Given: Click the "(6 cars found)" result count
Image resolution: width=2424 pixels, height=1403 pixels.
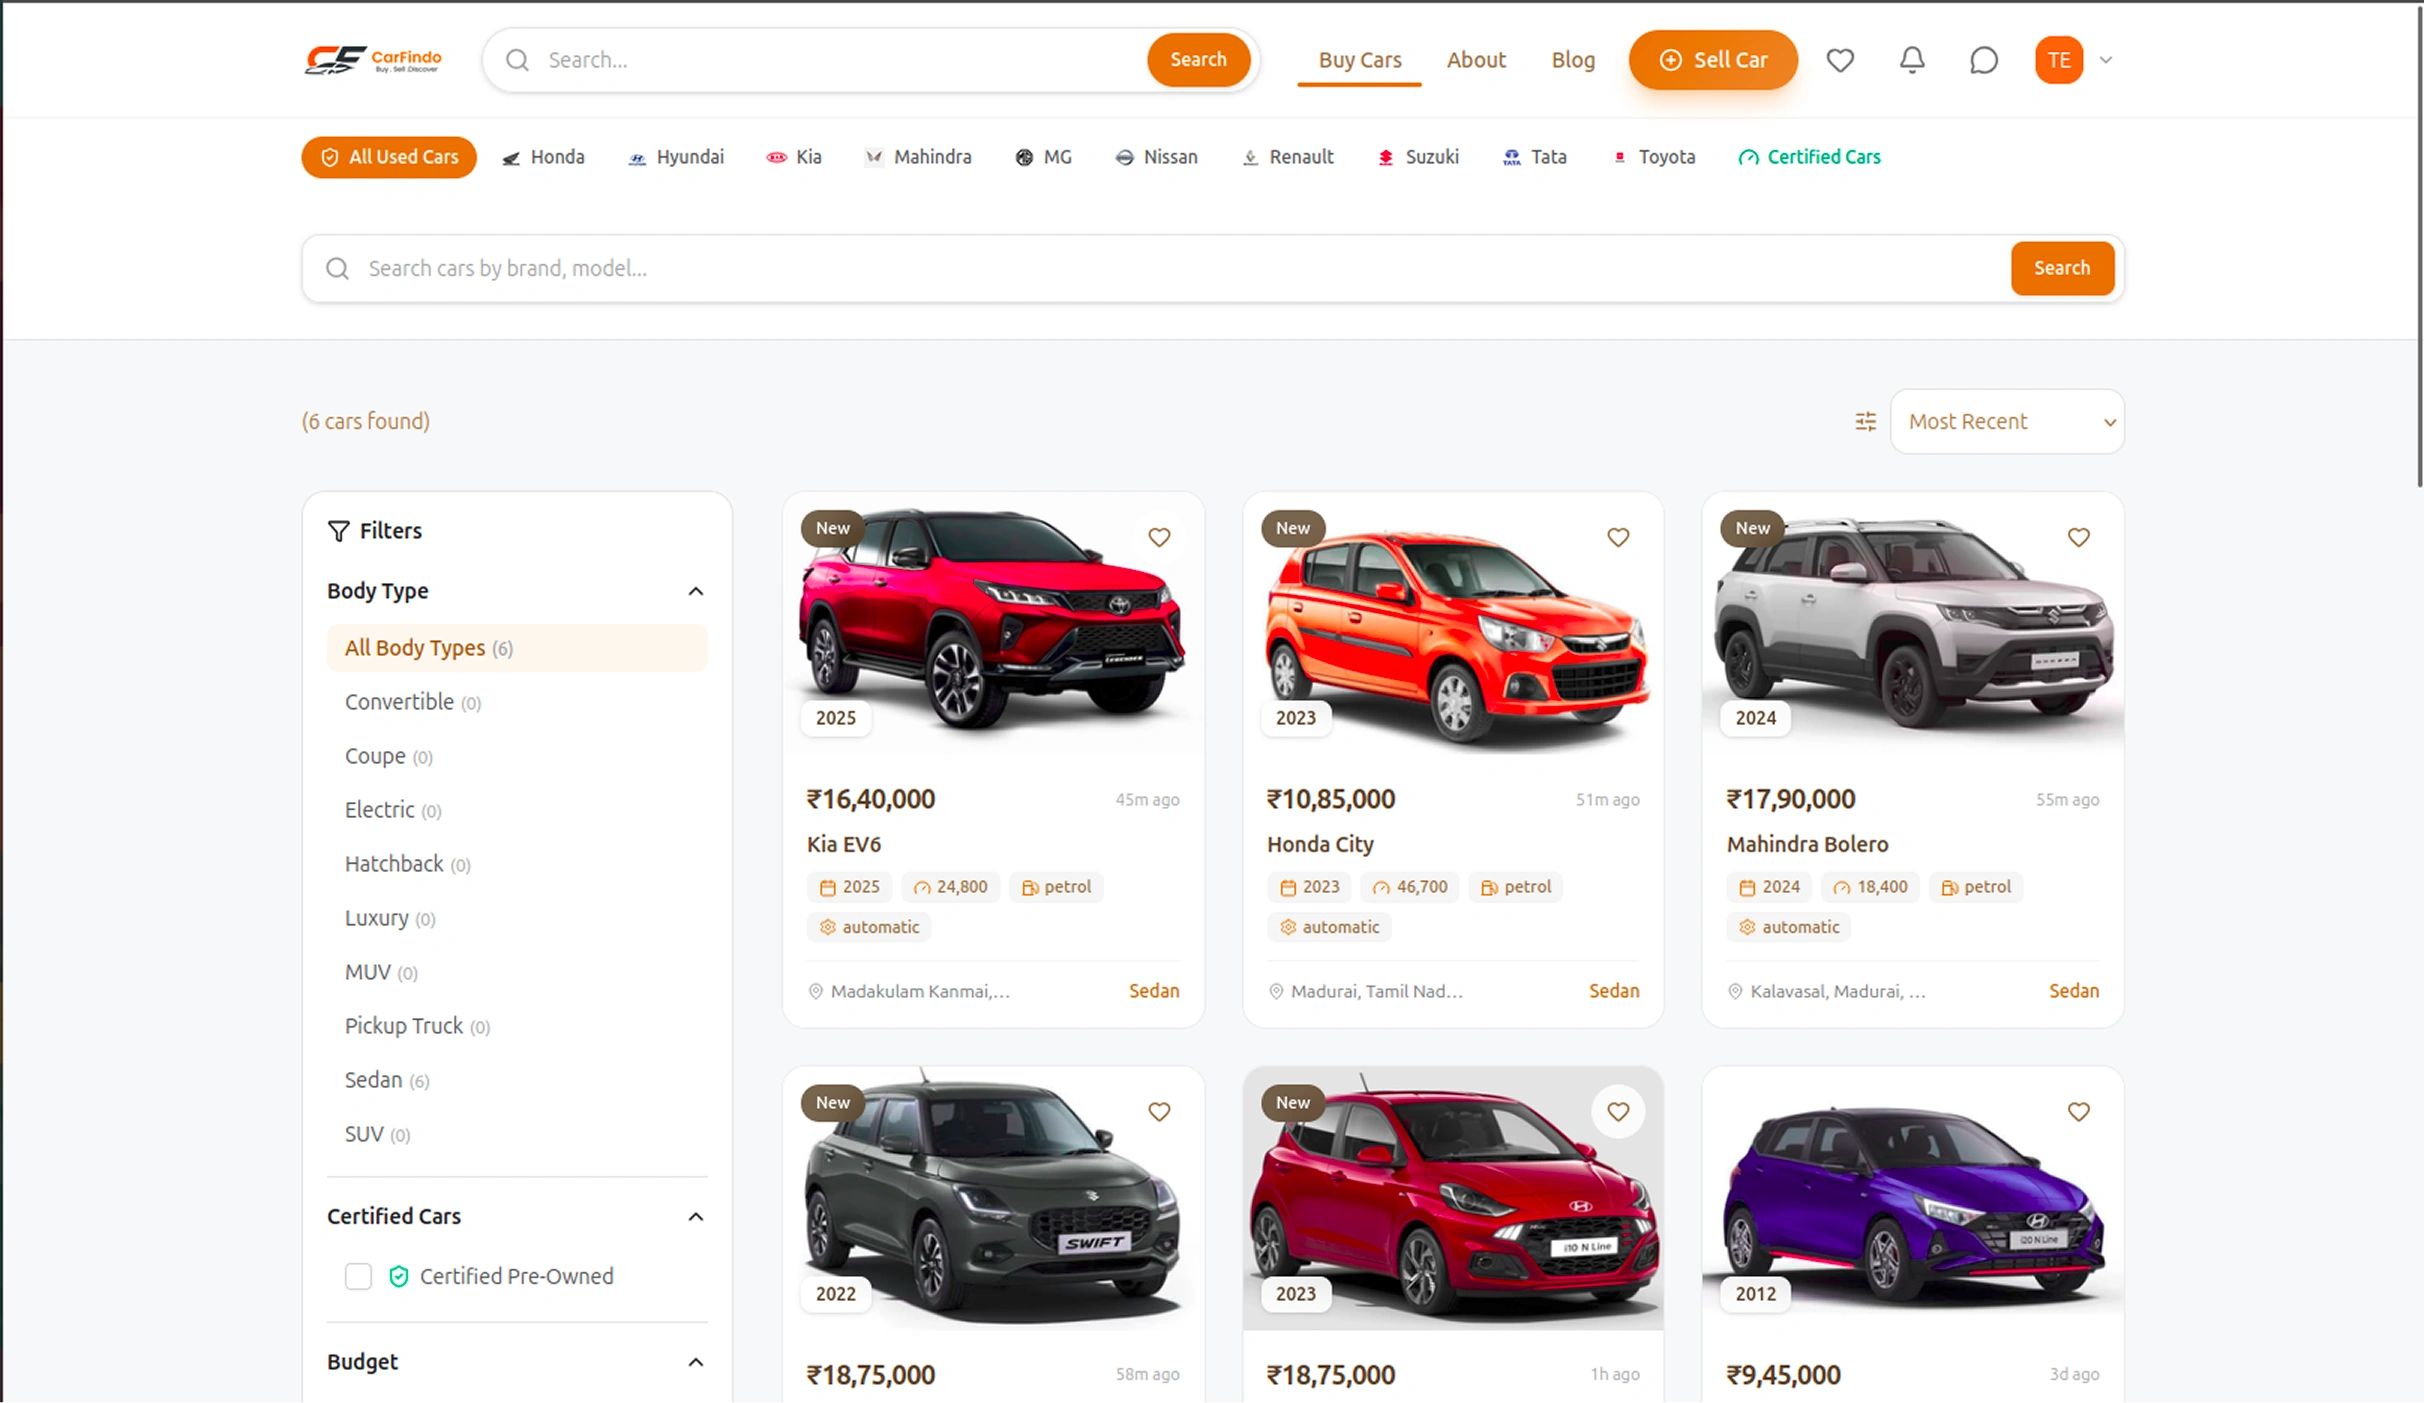Looking at the screenshot, I should click(x=366, y=422).
